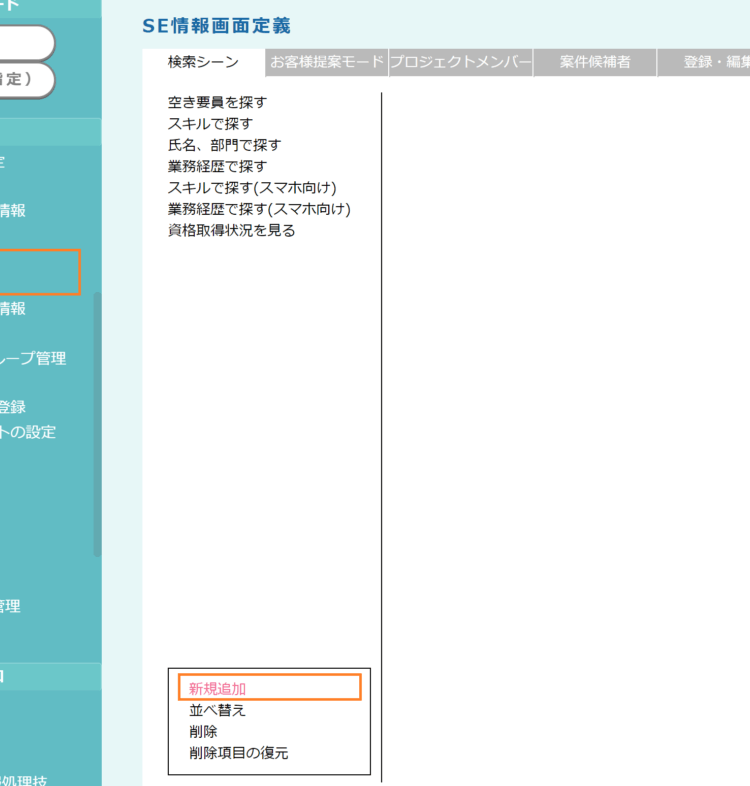The width and height of the screenshot is (750, 786).
Task: Click the 並べ替え action
Action: (217, 710)
